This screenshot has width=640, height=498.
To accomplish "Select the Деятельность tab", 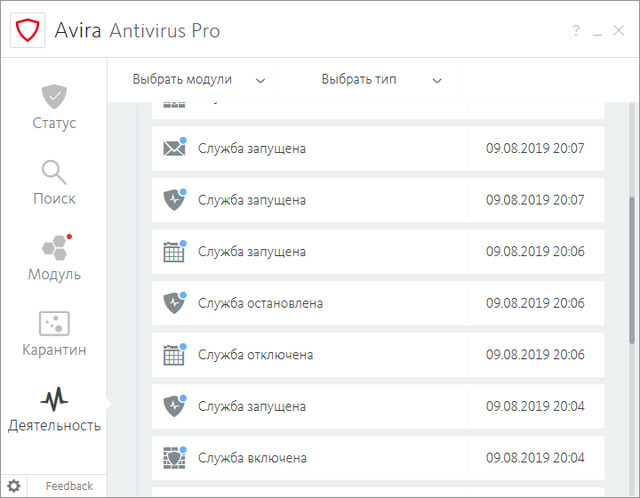I will click(54, 410).
